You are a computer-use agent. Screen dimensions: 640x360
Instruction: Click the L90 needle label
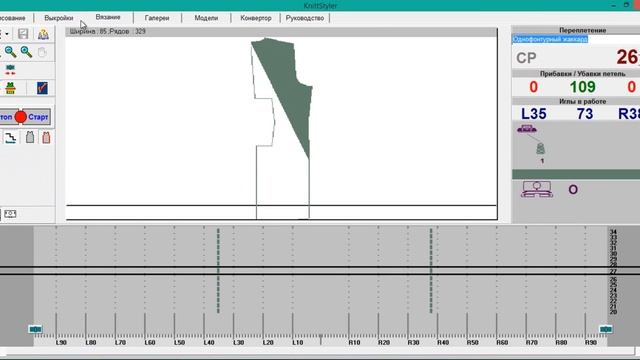[61, 343]
